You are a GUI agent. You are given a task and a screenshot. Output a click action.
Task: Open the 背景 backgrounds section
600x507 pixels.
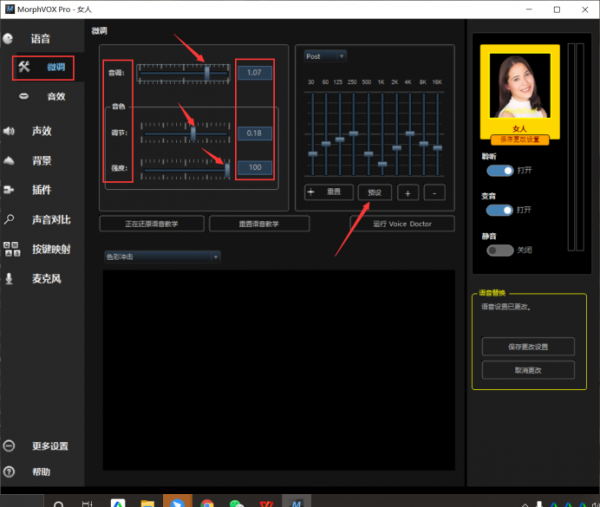click(x=41, y=160)
